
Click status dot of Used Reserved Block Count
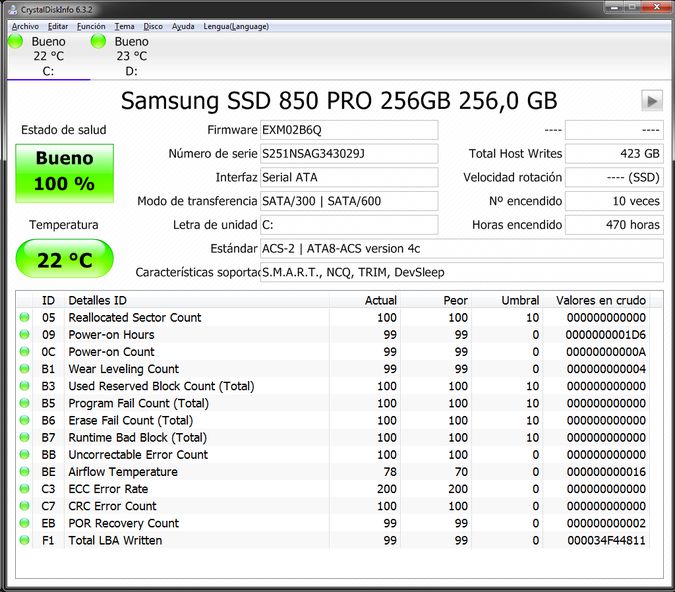[x=25, y=386]
